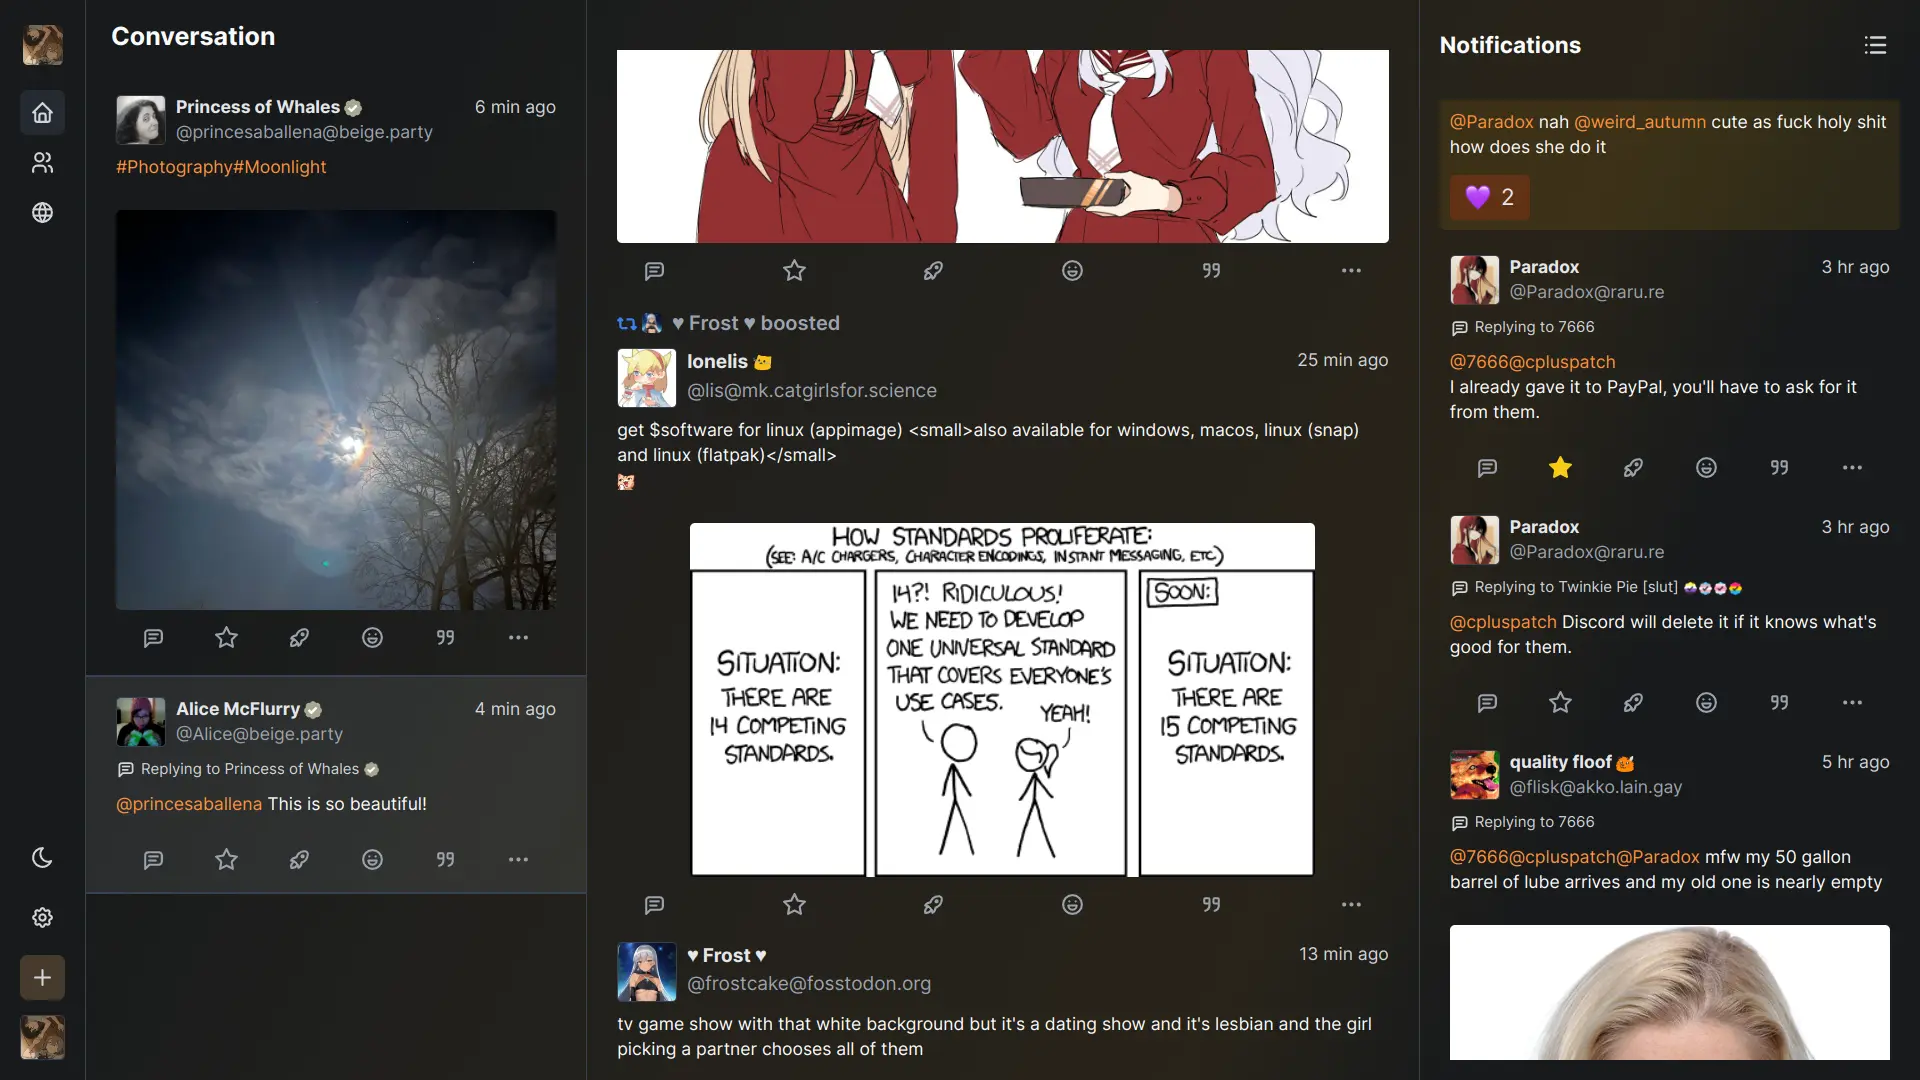1920x1080 pixels.
Task: Click the @princesaballena mention link in reply
Action: [x=189, y=804]
